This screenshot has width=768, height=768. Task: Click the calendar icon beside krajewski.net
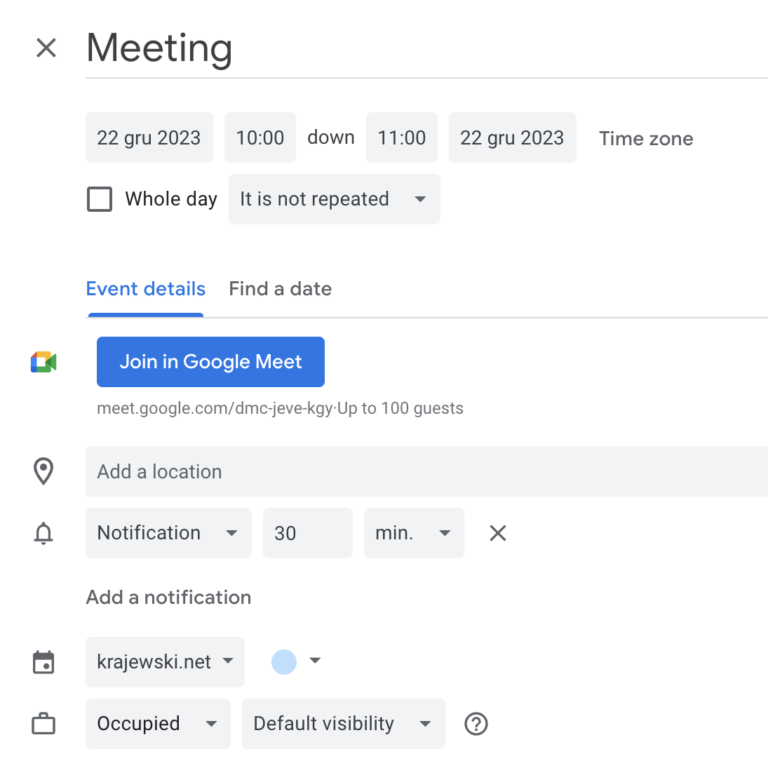pyautogui.click(x=44, y=662)
